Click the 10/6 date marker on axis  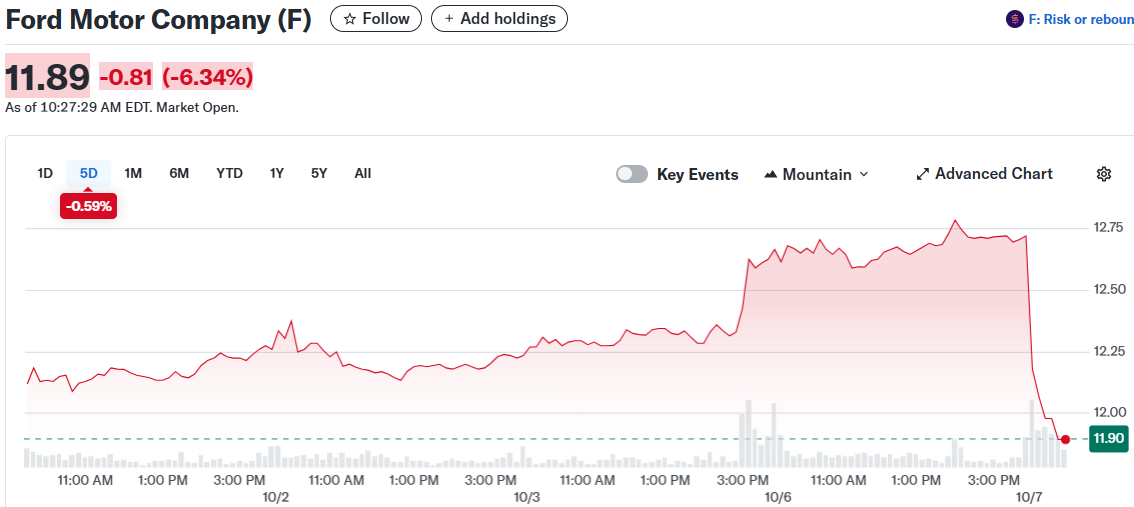pyautogui.click(x=778, y=497)
